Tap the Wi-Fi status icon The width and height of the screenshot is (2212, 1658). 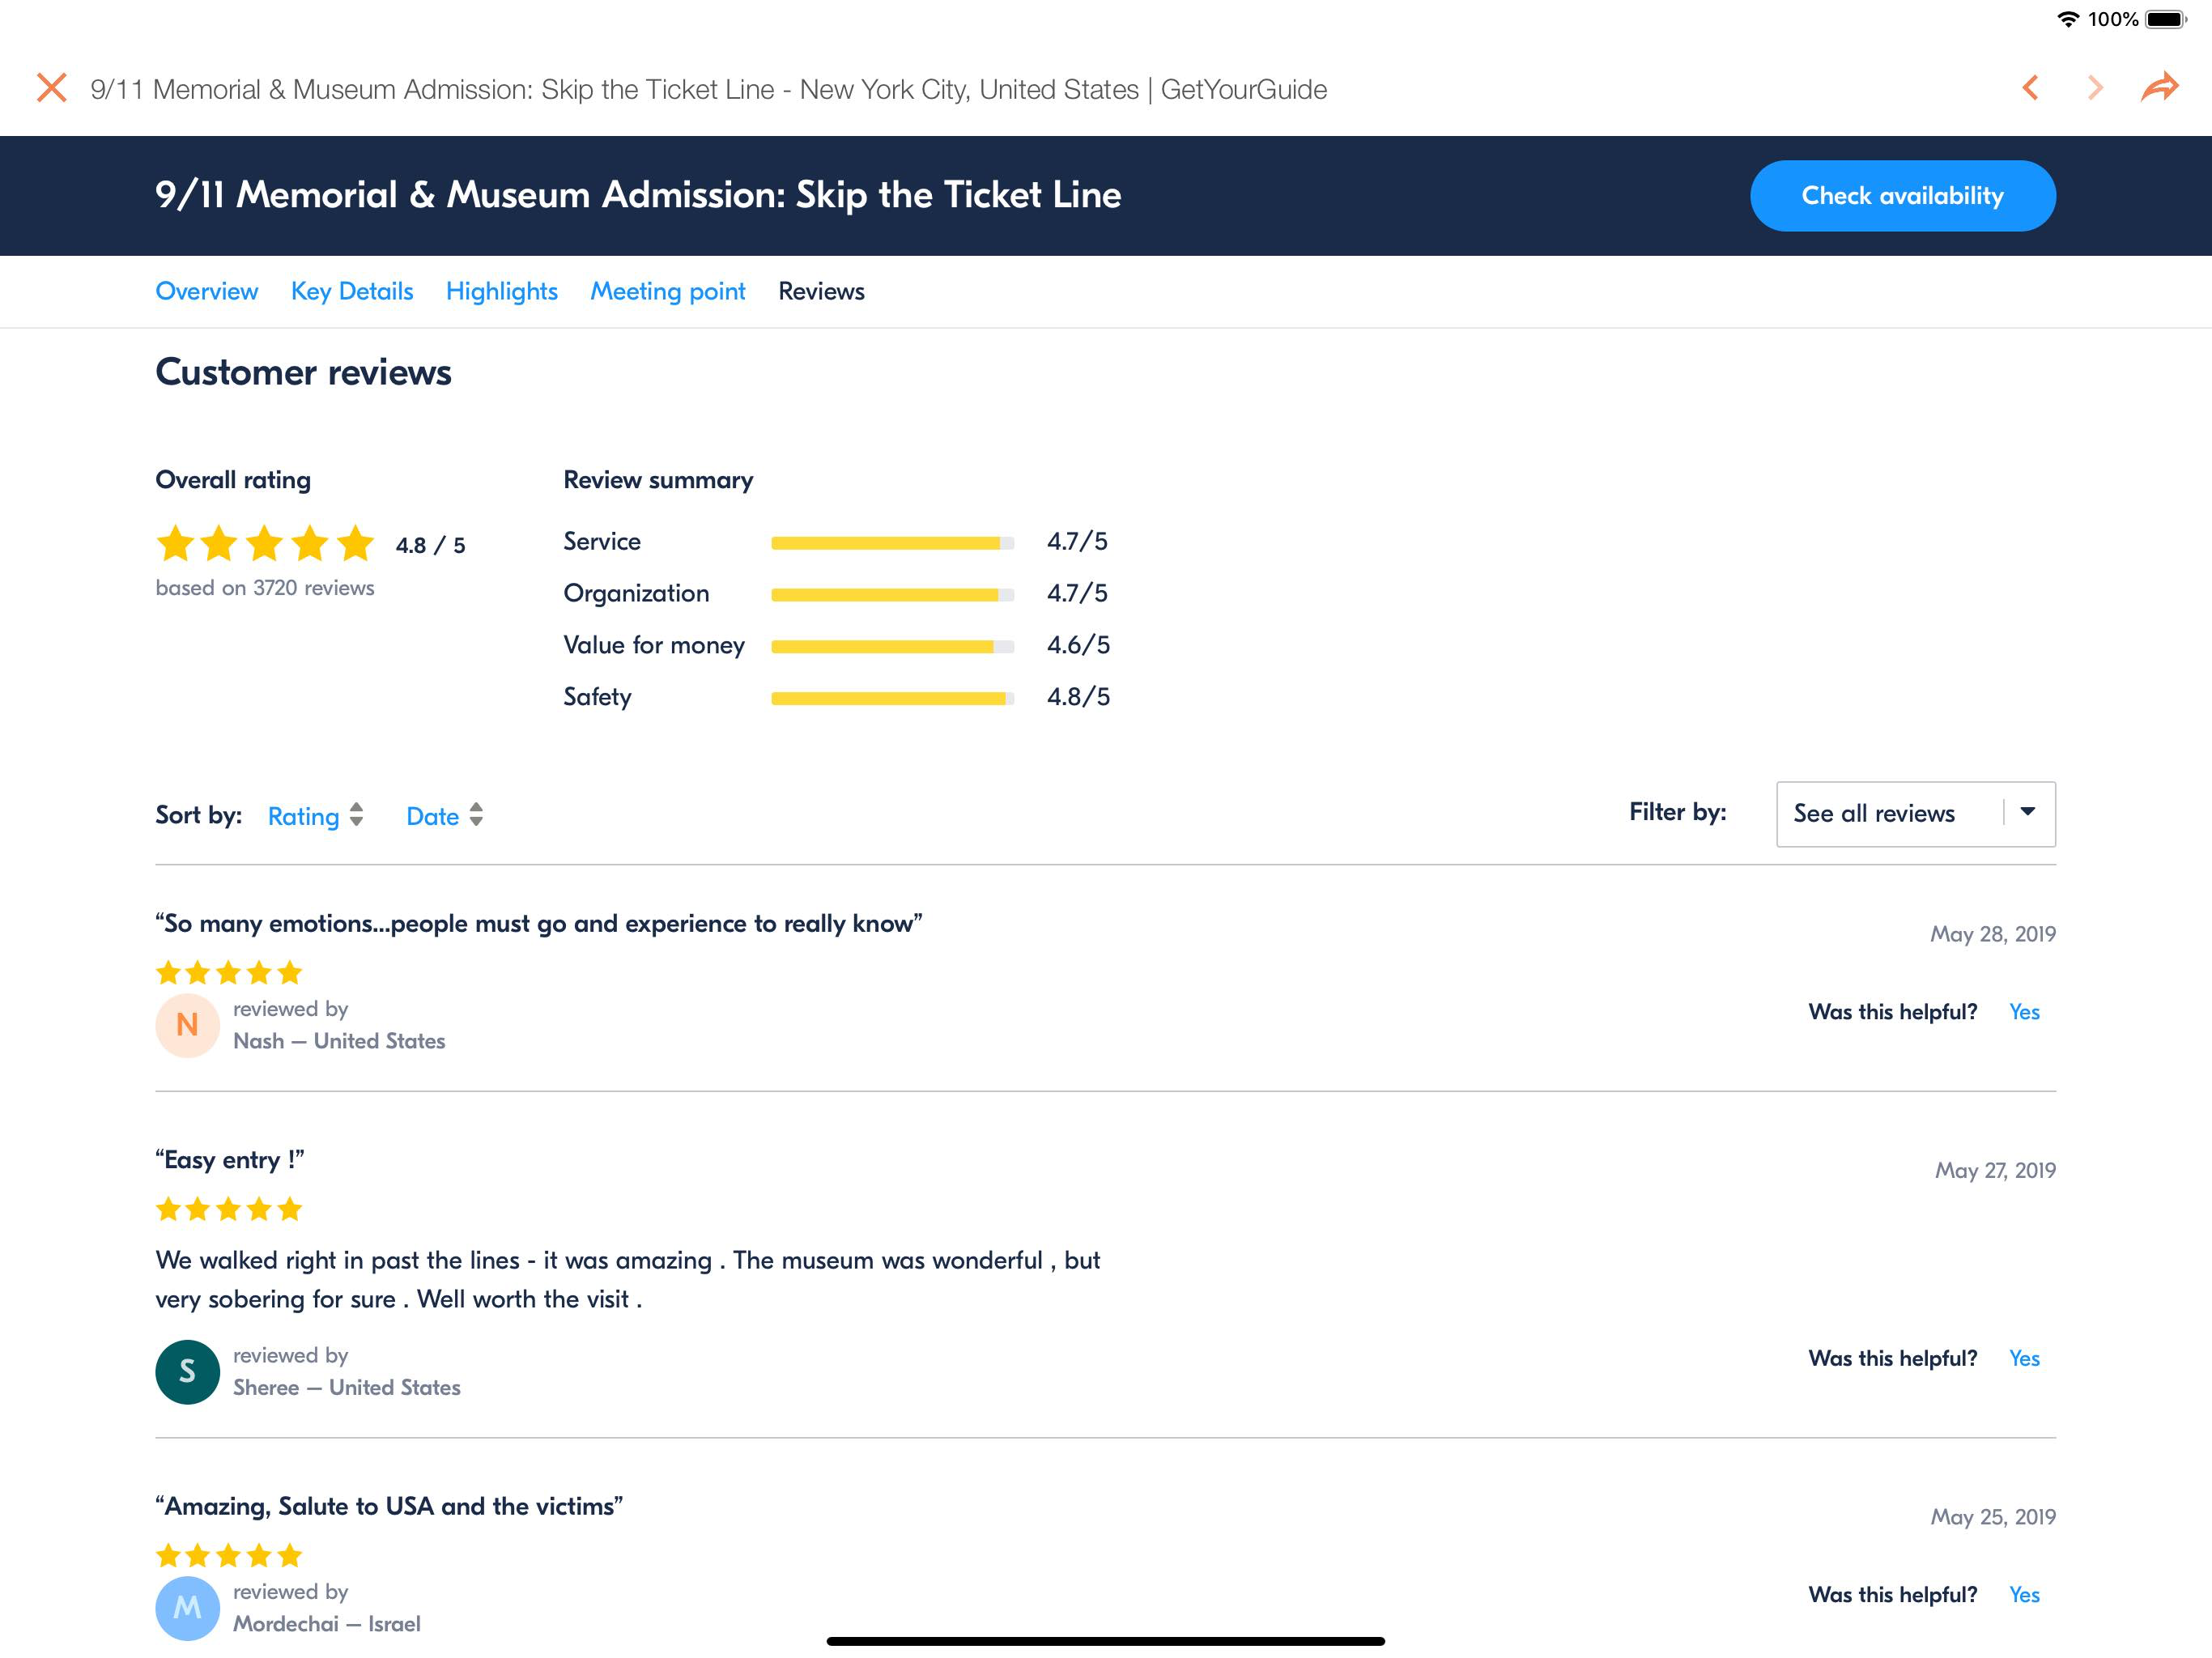pos(2067,19)
